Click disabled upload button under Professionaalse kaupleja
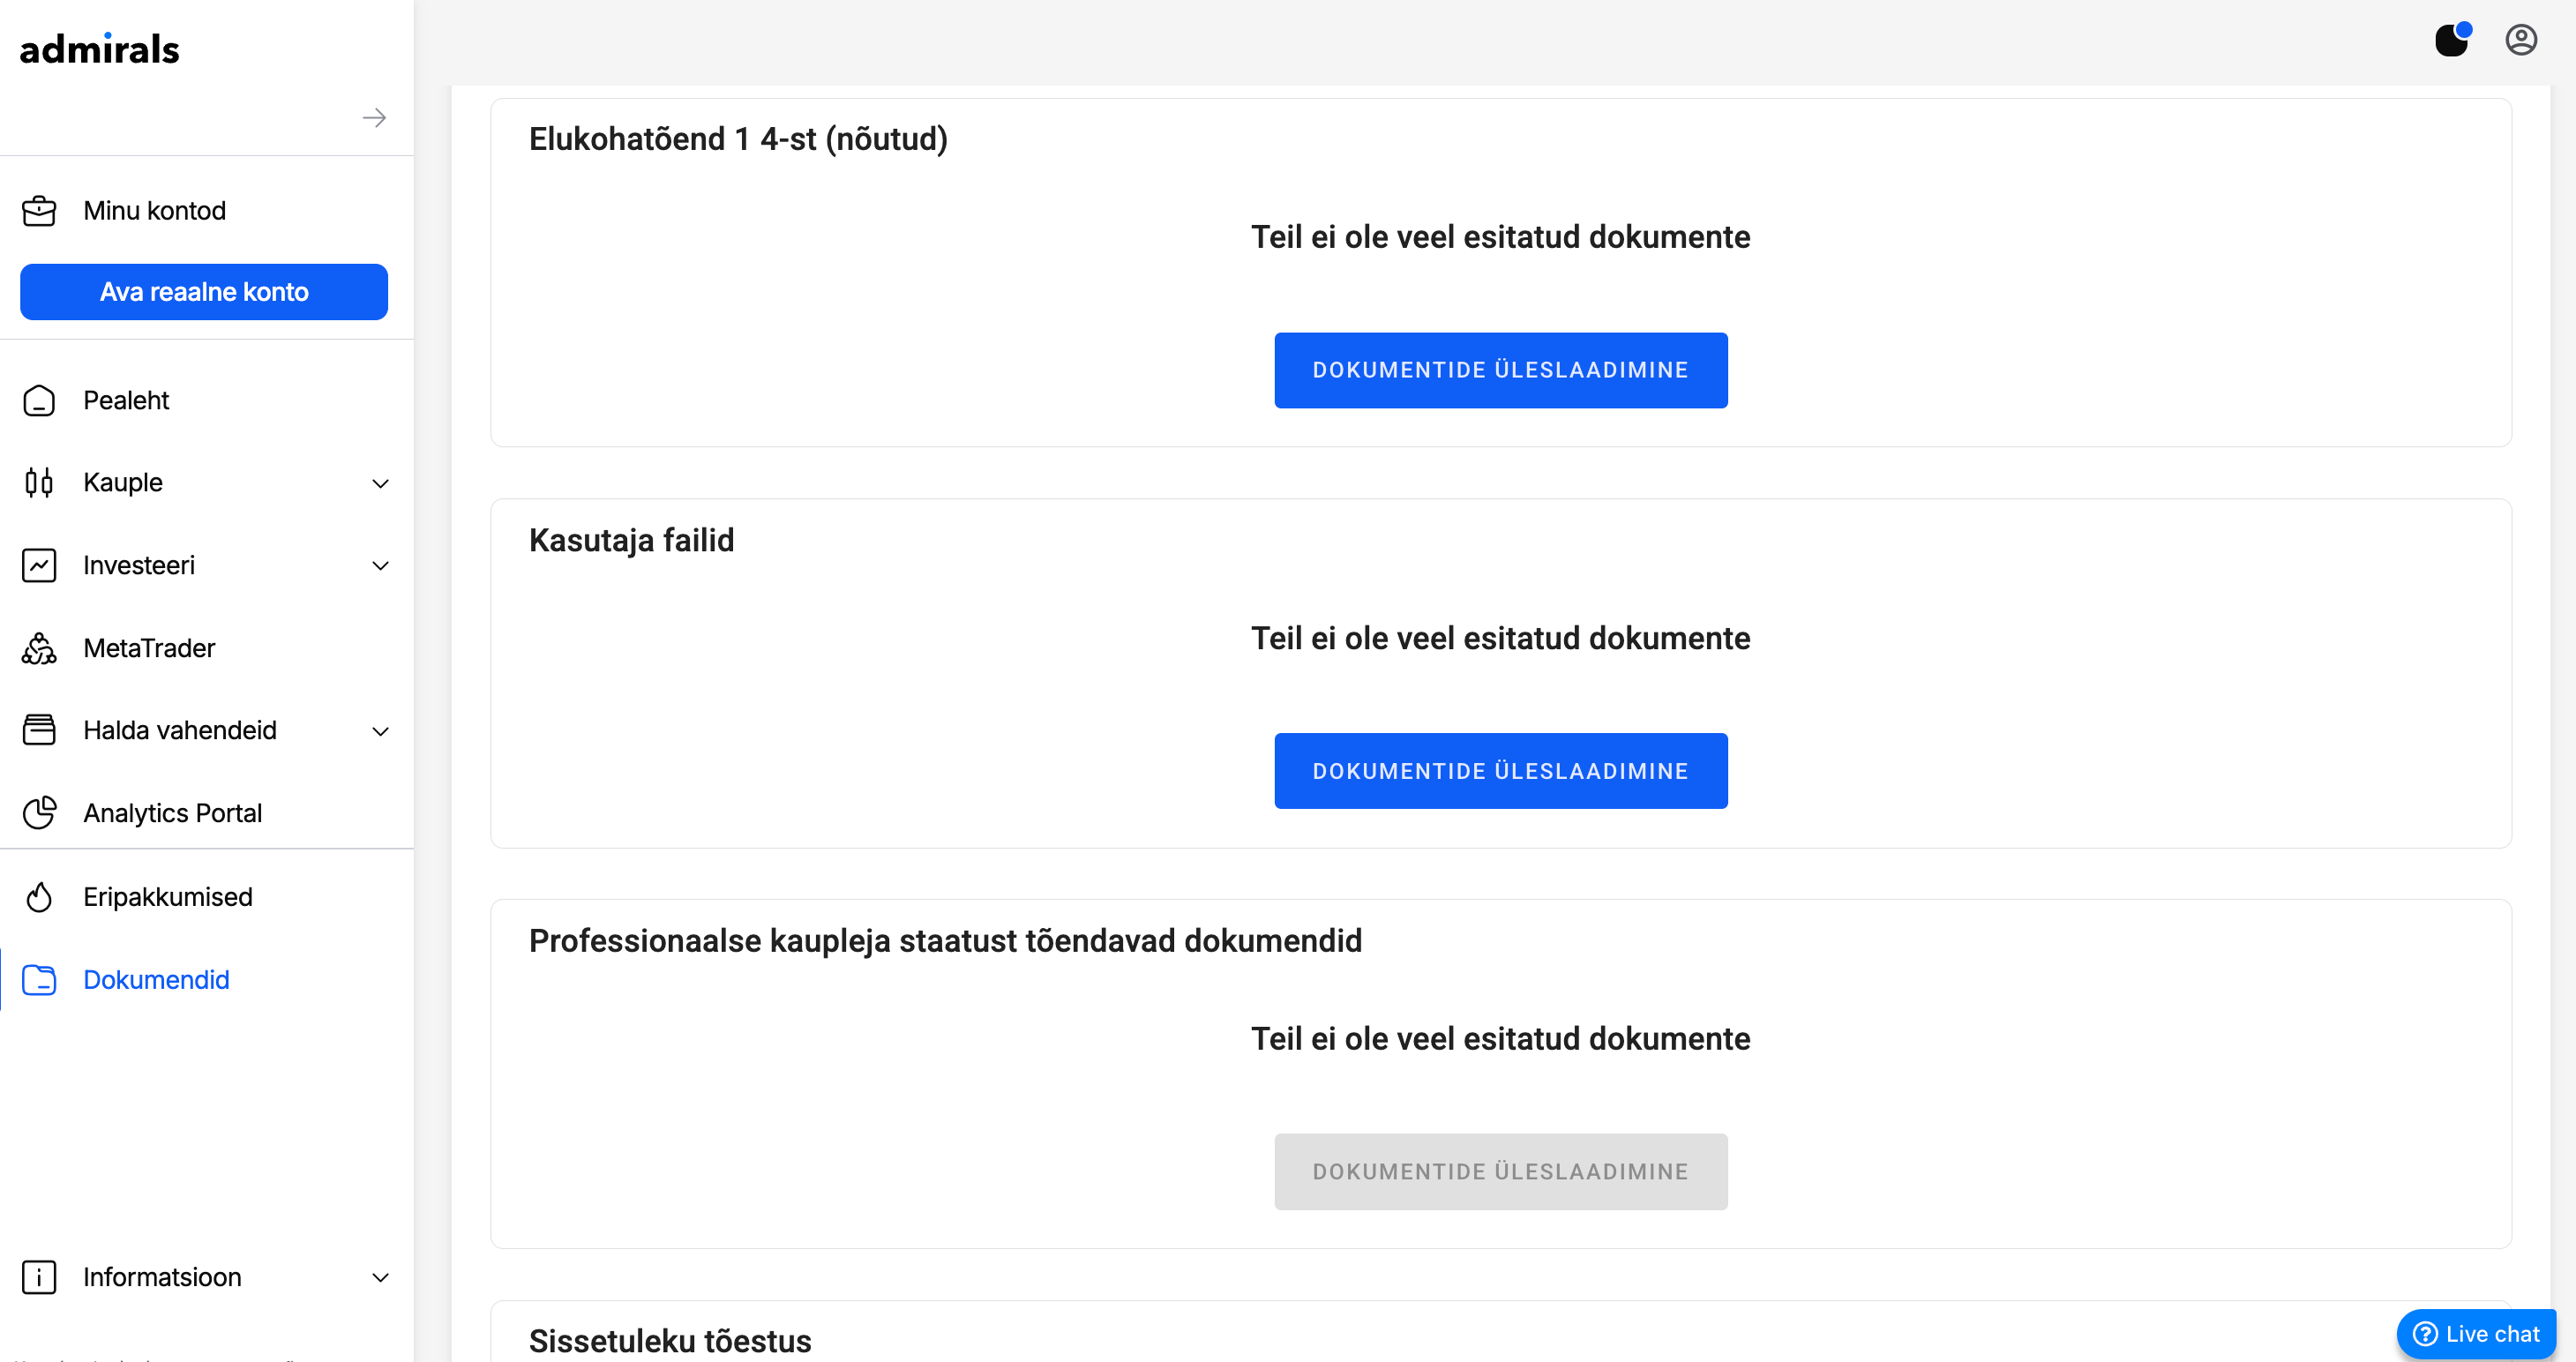Viewport: 2576px width, 1362px height. (x=1500, y=1172)
